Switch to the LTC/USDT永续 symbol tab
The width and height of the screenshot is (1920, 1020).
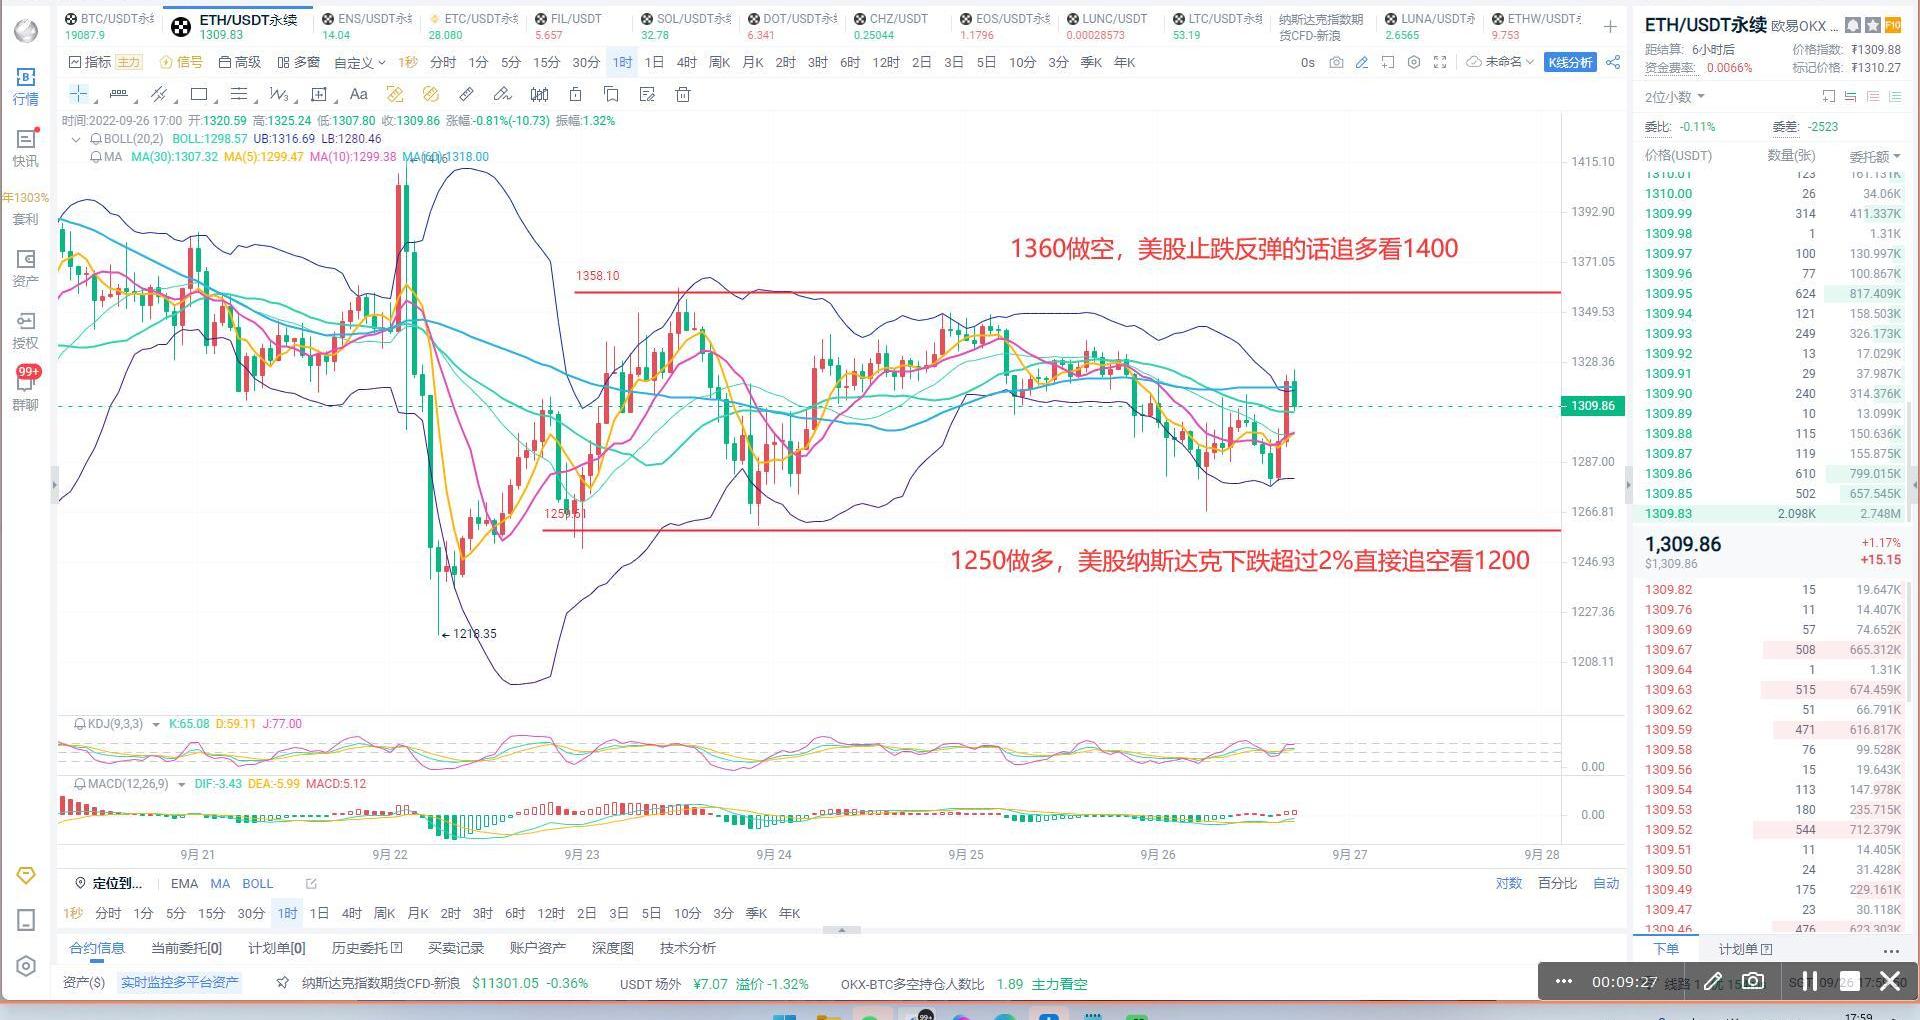pyautogui.click(x=1218, y=26)
